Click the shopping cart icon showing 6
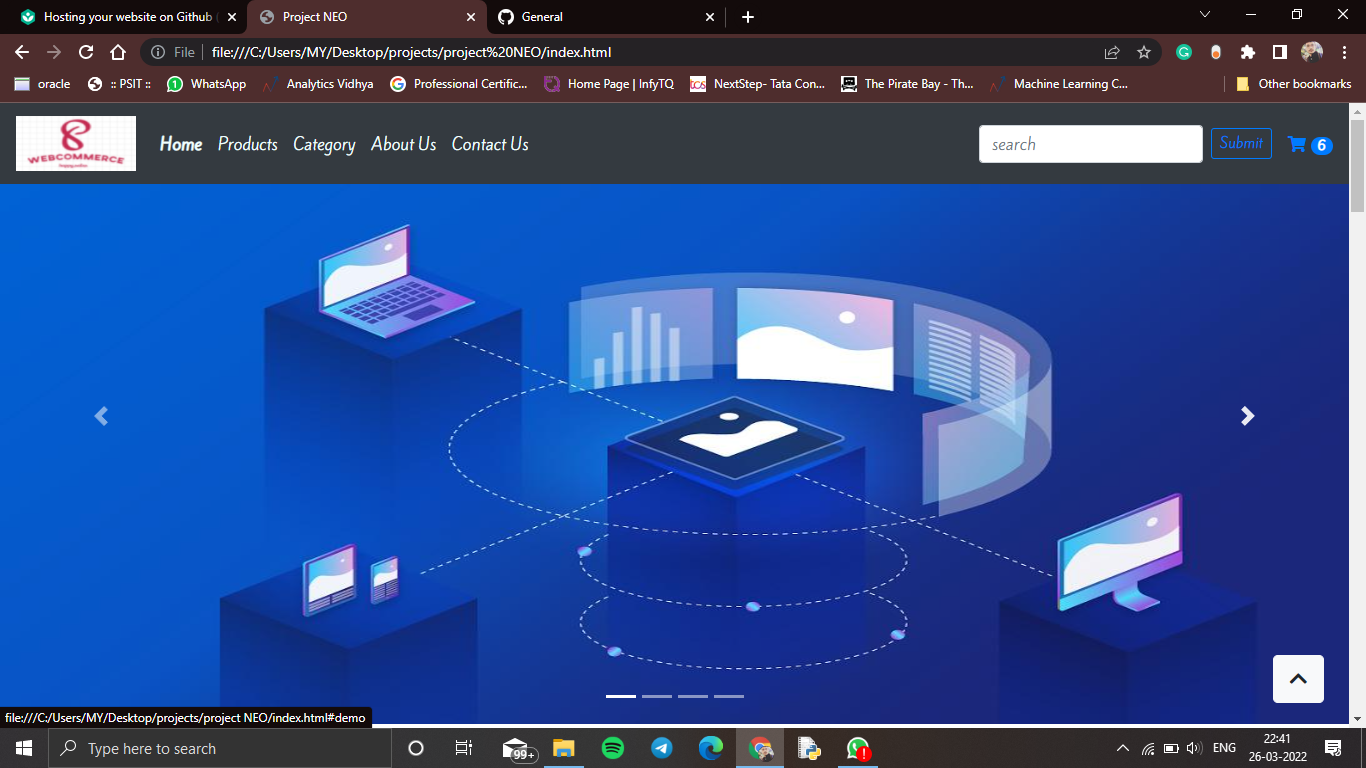 1309,144
